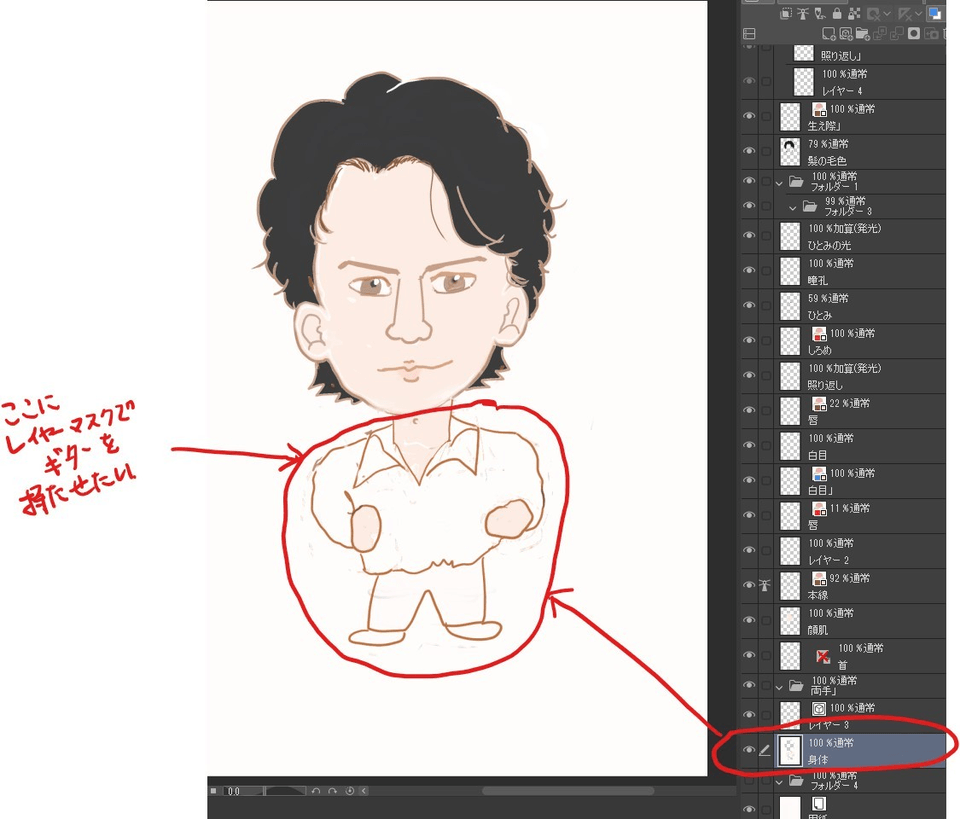Click the lock layer padlock icon

click(837, 13)
